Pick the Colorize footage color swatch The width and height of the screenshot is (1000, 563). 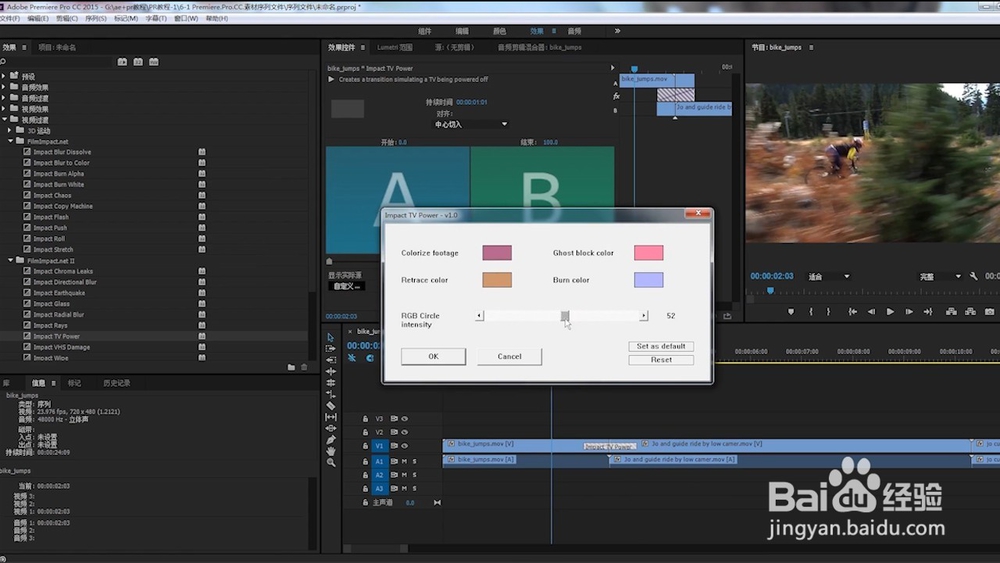(x=497, y=252)
